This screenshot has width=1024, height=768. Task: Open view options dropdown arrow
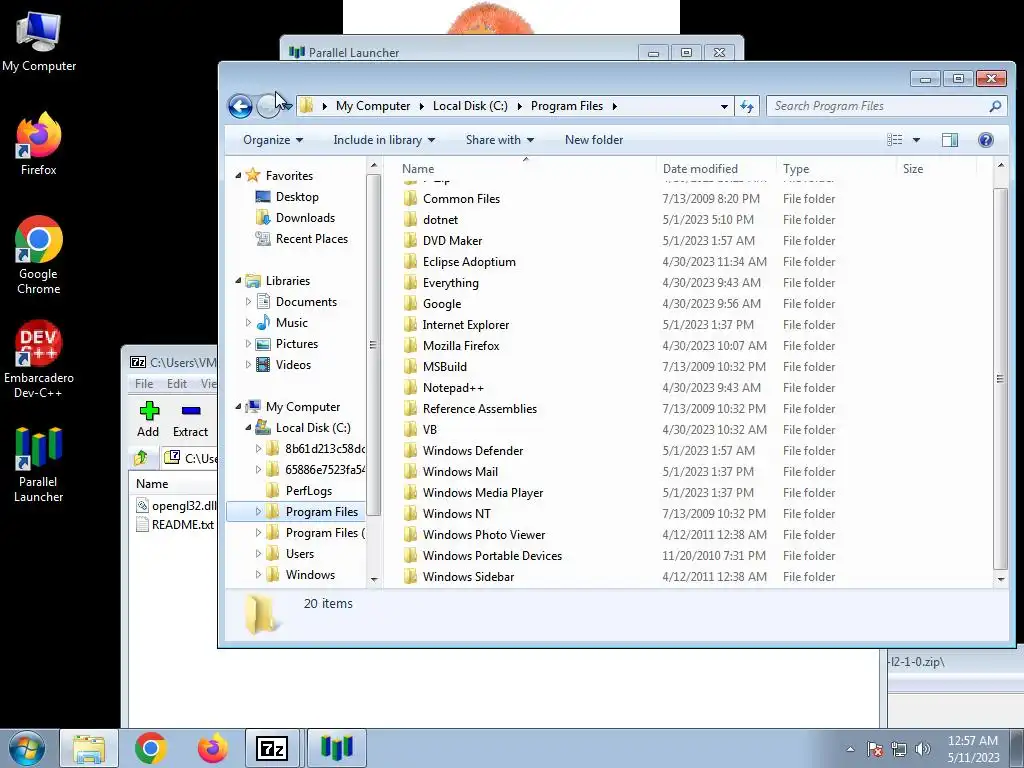pos(916,140)
